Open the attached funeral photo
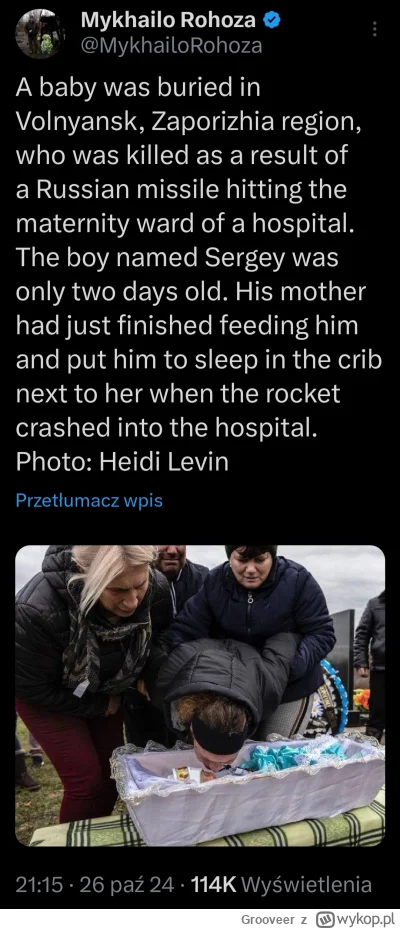 (200, 695)
